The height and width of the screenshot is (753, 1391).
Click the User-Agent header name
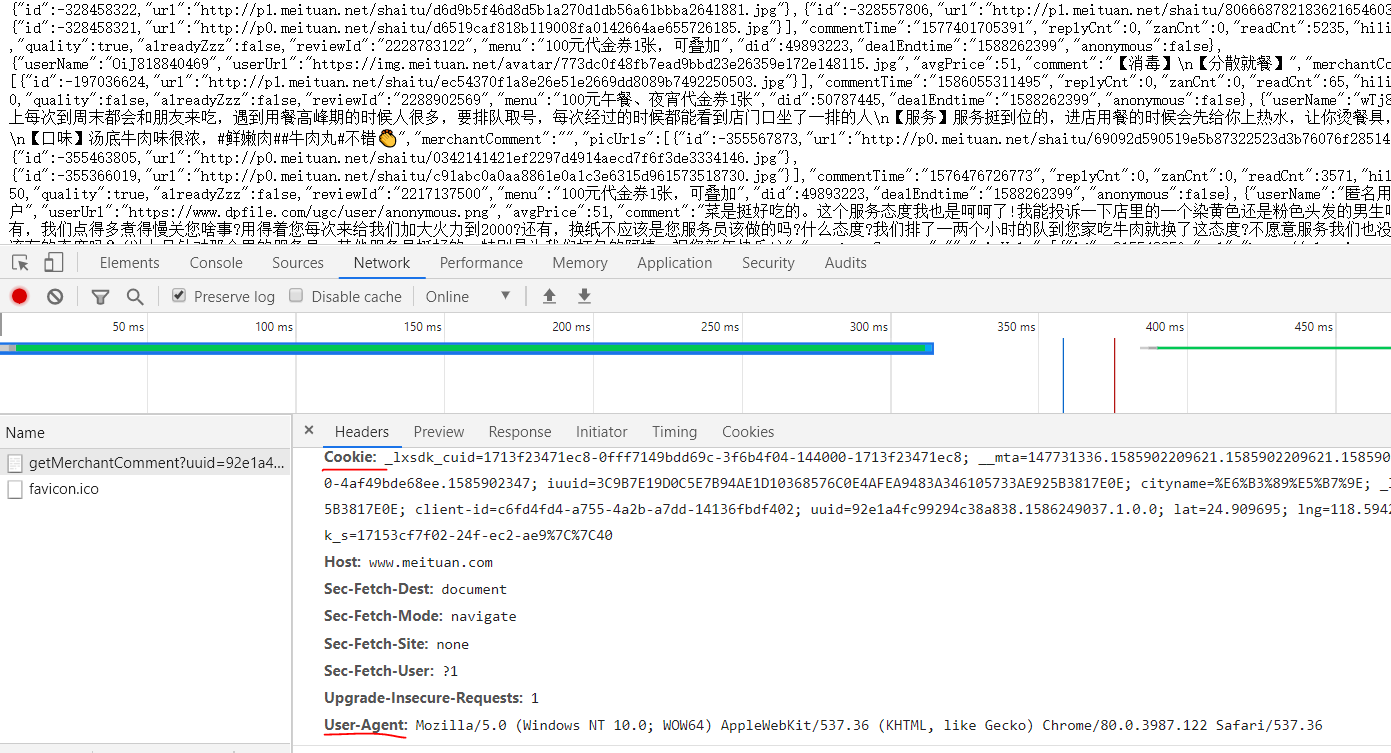click(366, 725)
